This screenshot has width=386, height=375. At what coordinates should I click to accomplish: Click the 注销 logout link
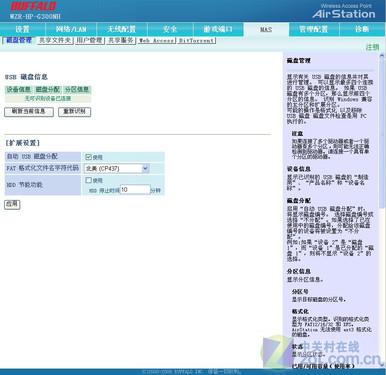click(372, 47)
